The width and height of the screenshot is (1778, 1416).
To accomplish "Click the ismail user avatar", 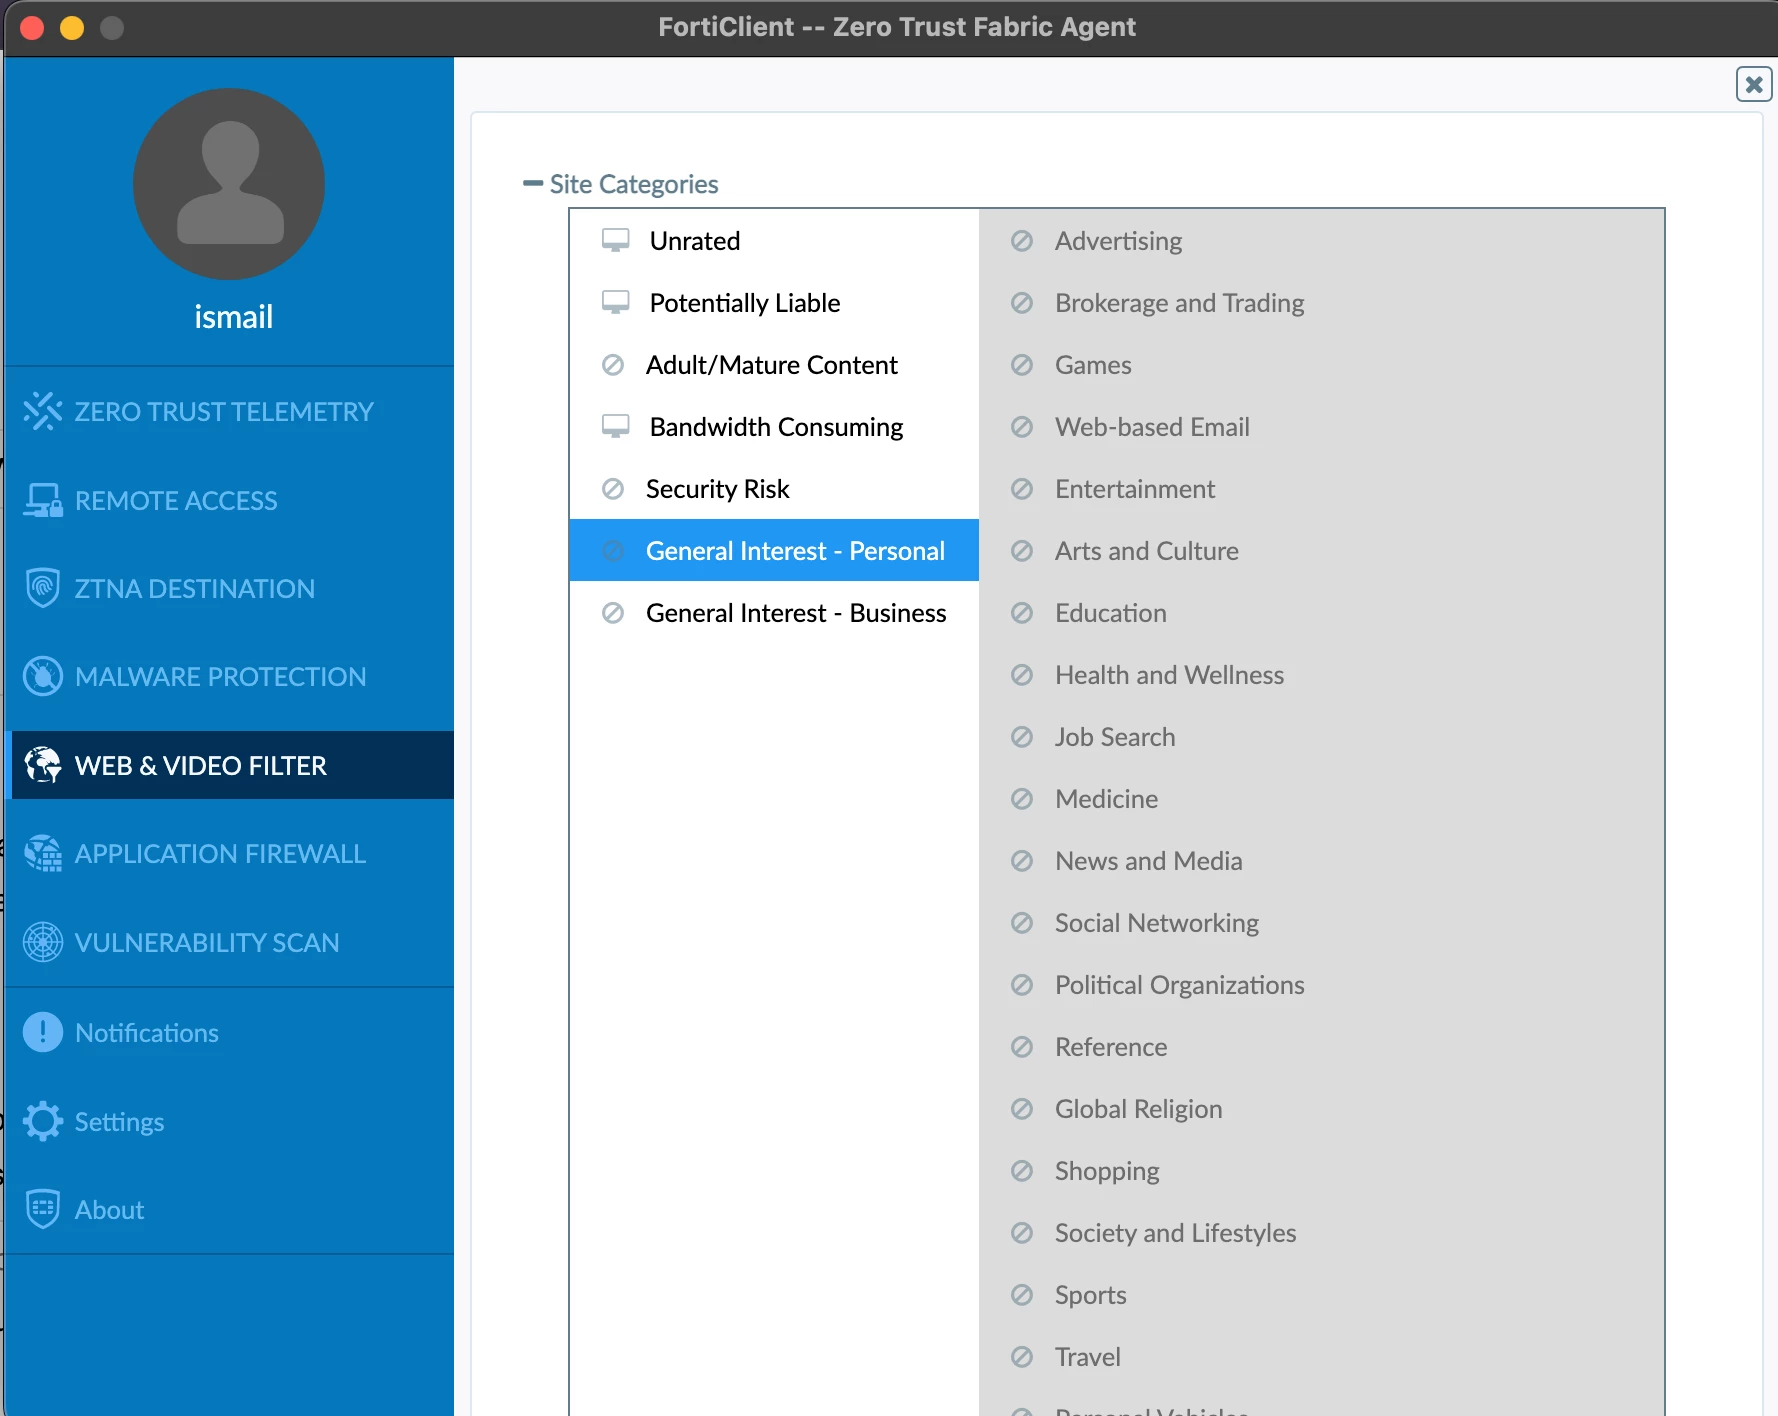I will [x=229, y=184].
